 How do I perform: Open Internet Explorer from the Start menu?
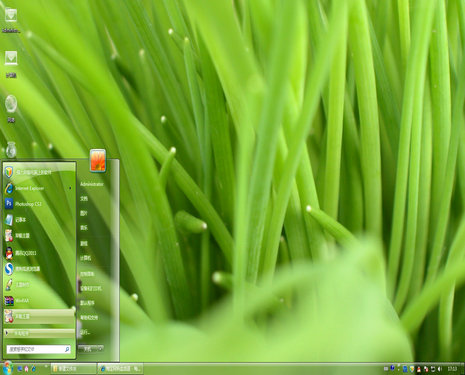coord(38,188)
